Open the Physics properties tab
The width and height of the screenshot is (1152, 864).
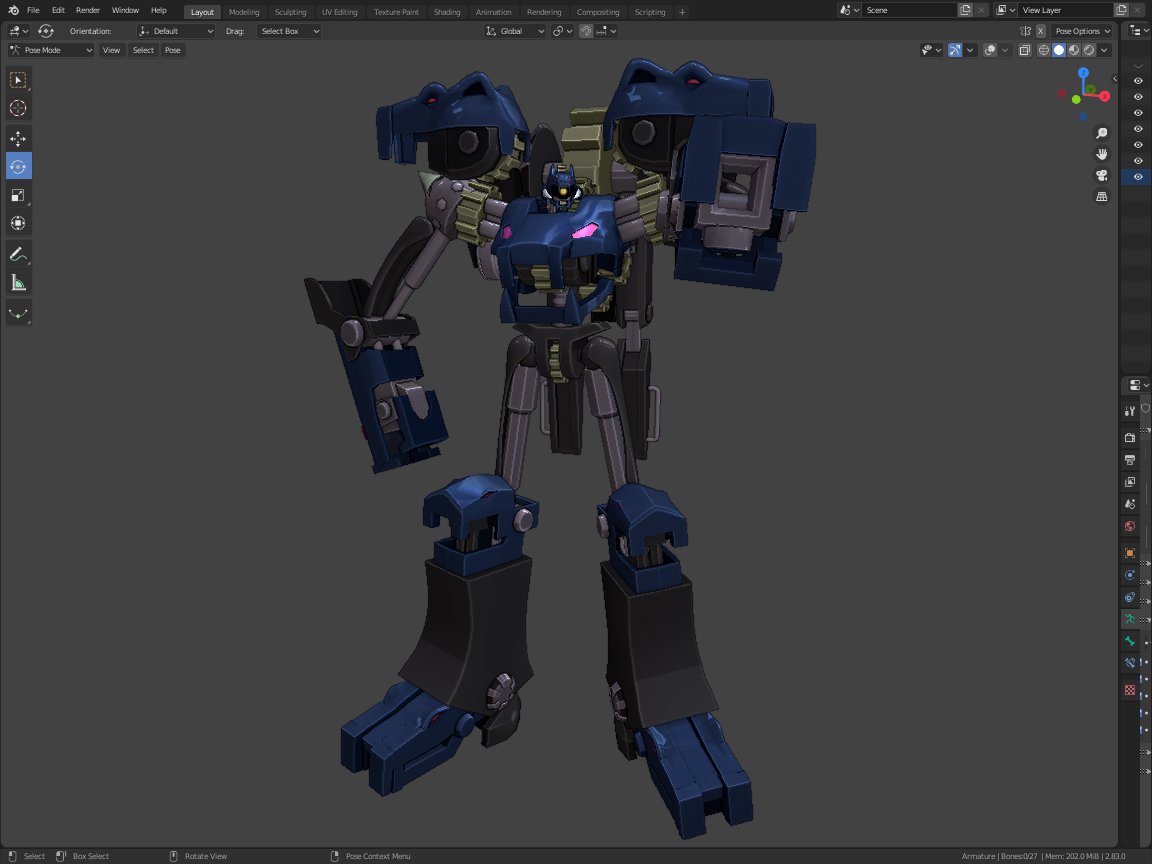(1130, 575)
